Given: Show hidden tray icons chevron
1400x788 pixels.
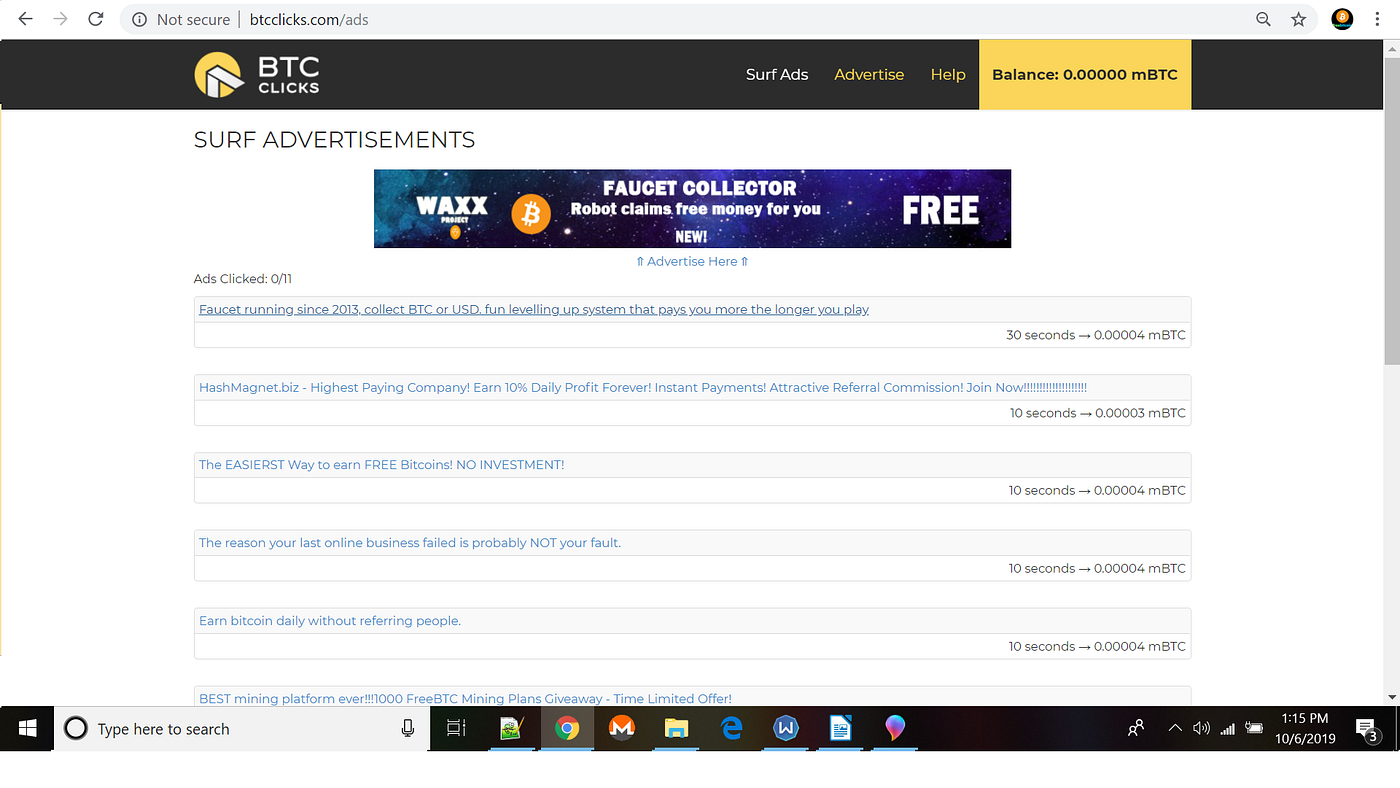Looking at the screenshot, I should 1175,729.
